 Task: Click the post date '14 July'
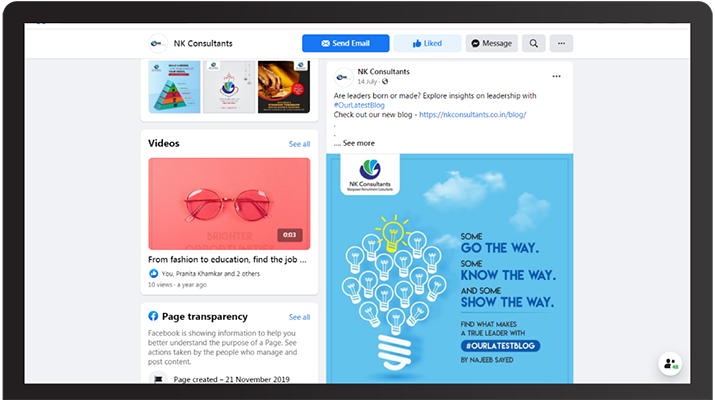(367, 82)
